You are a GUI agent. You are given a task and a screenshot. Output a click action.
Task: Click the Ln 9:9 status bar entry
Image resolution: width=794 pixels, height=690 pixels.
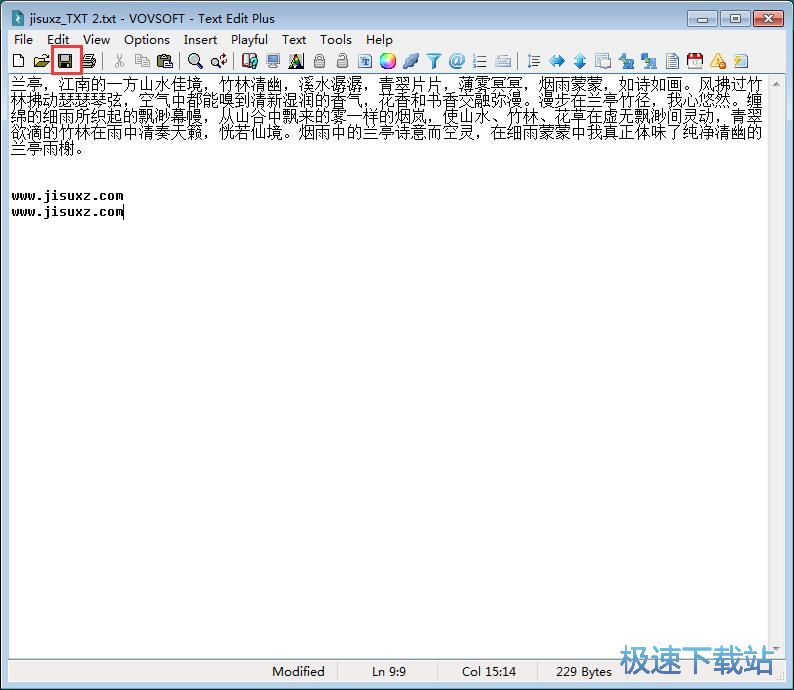[388, 671]
